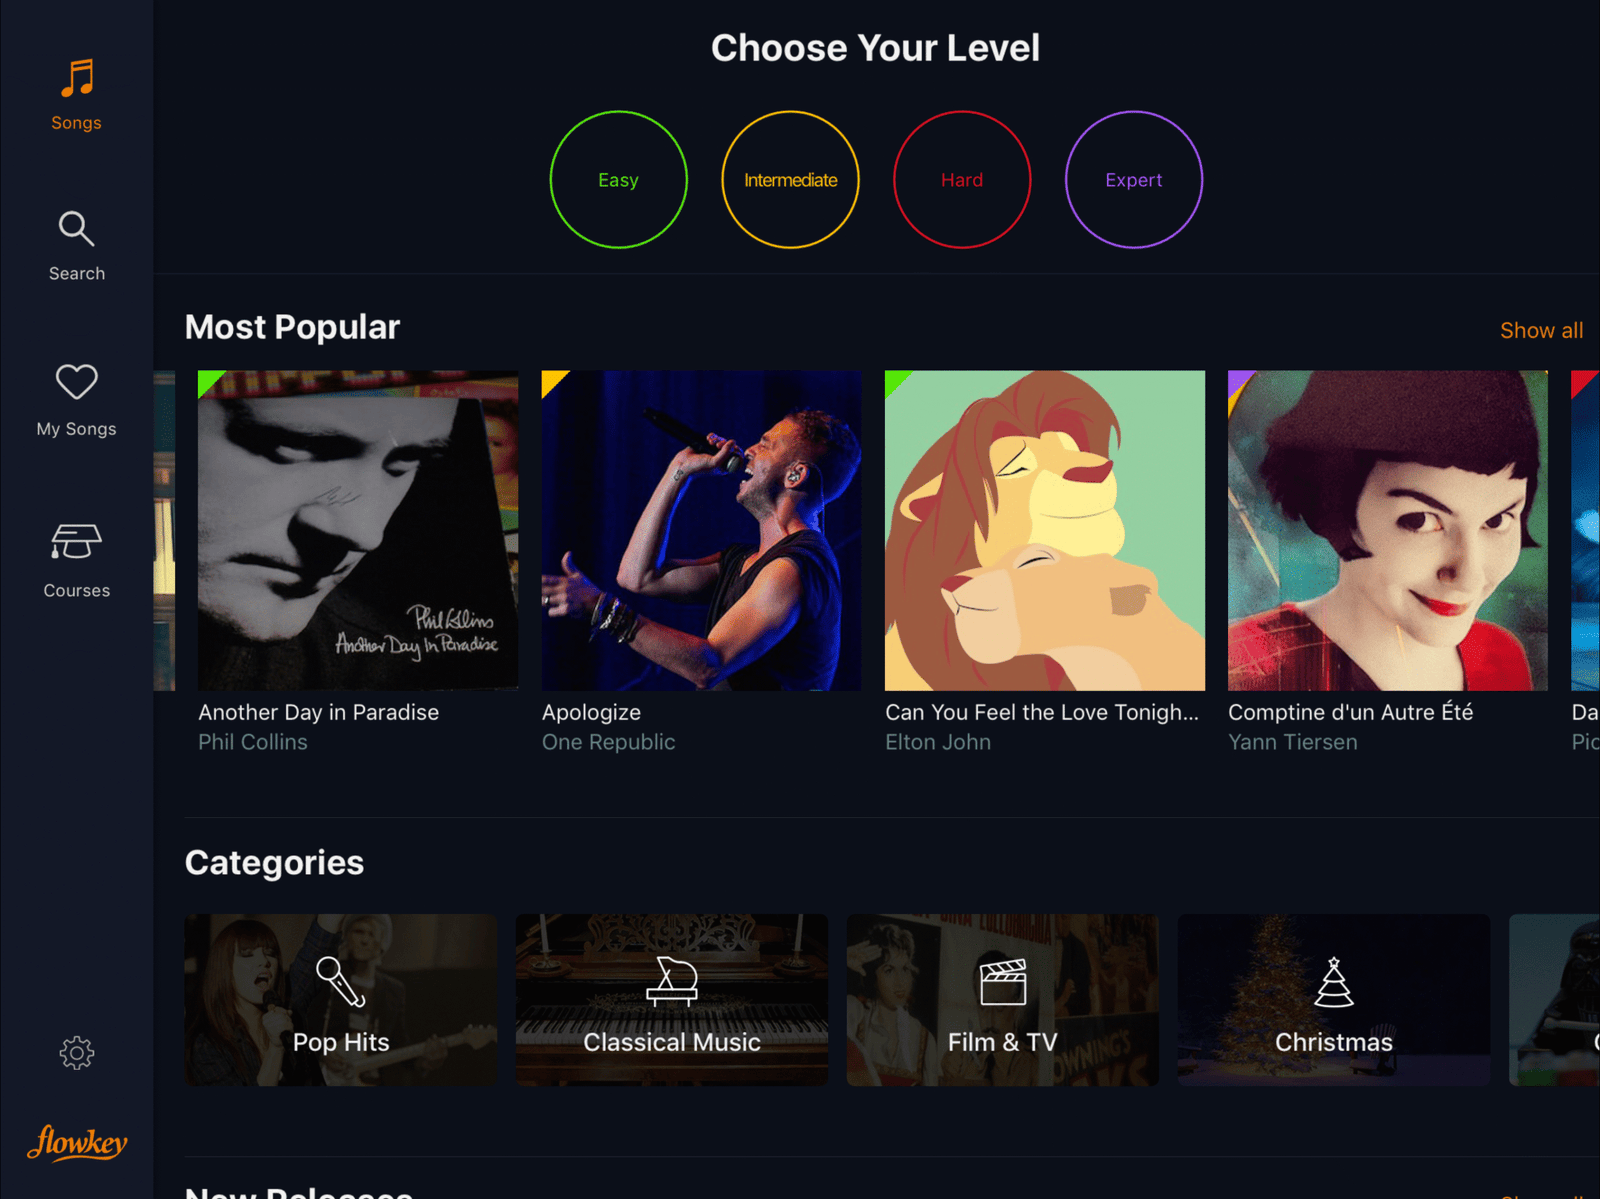
Task: Open settings gear icon
Action: 77,1052
